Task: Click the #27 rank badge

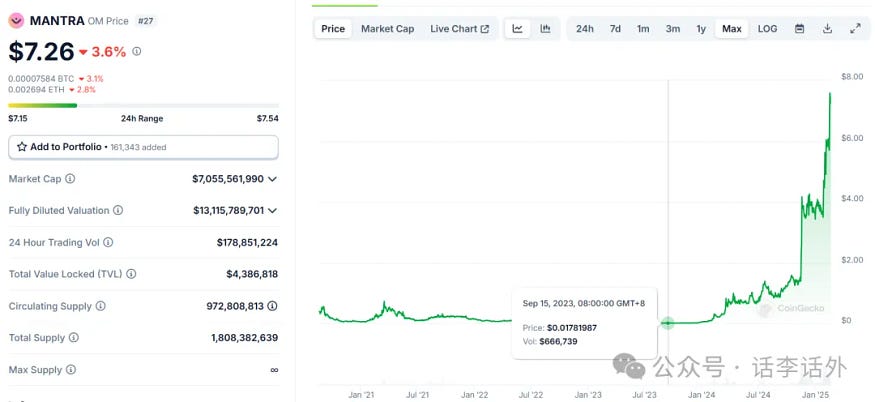Action: 146,21
